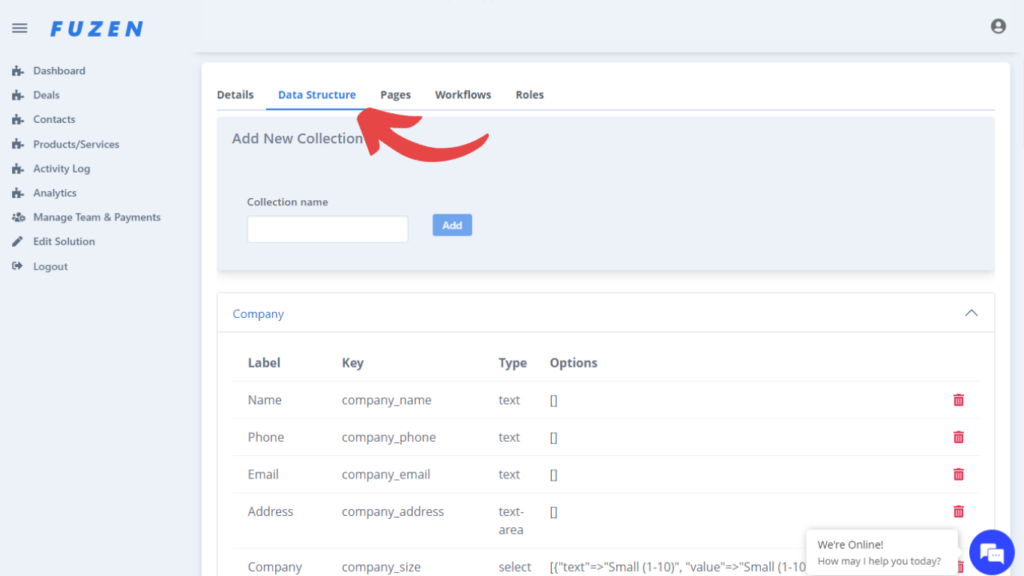Click the Add collection button
The image size is (1024, 576).
click(452, 225)
